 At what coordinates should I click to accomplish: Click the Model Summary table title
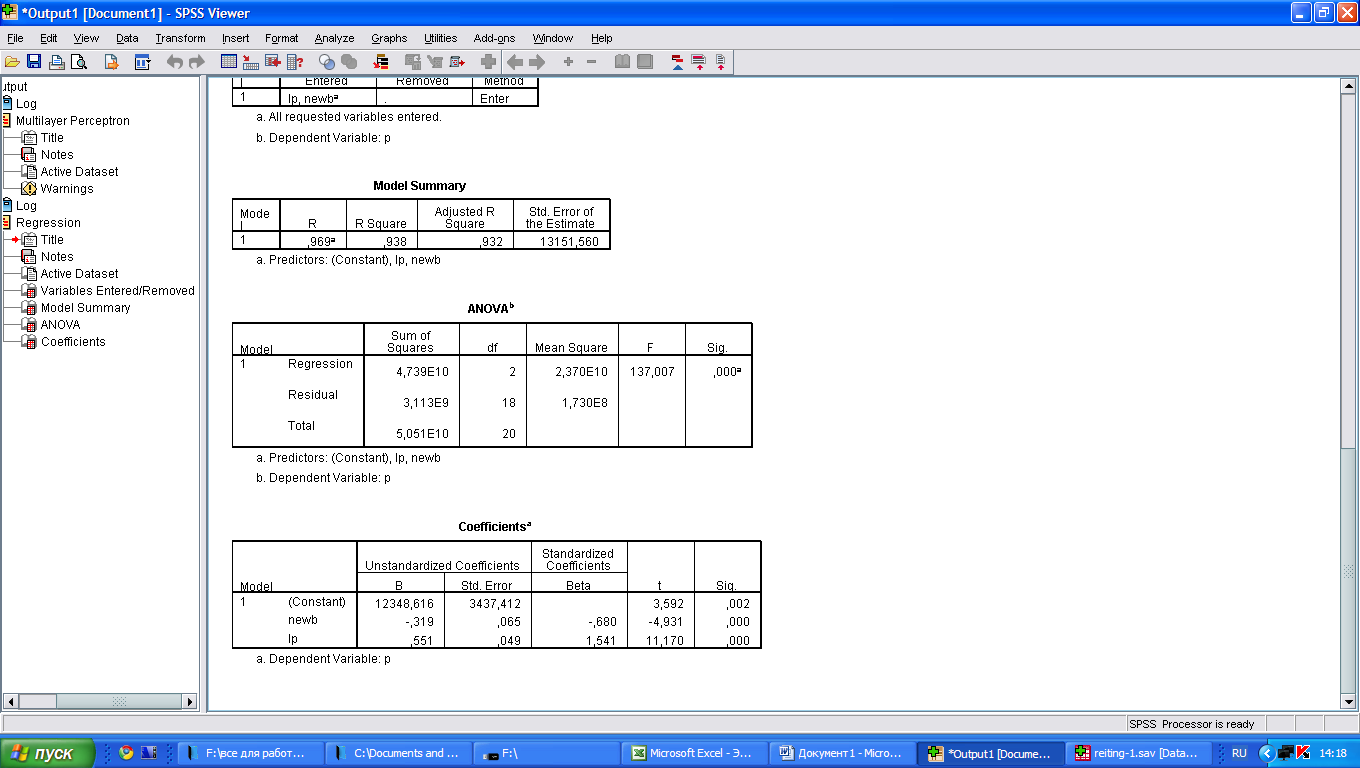[419, 186]
